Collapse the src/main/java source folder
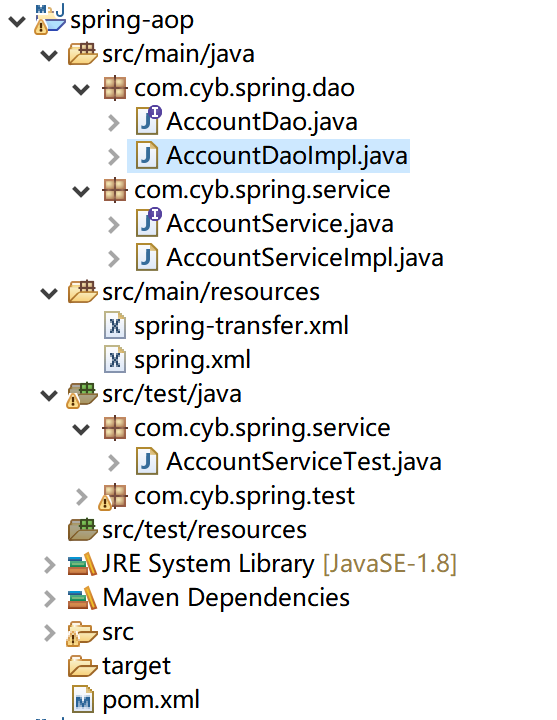The height and width of the screenshot is (720, 557). pyautogui.click(x=49, y=55)
